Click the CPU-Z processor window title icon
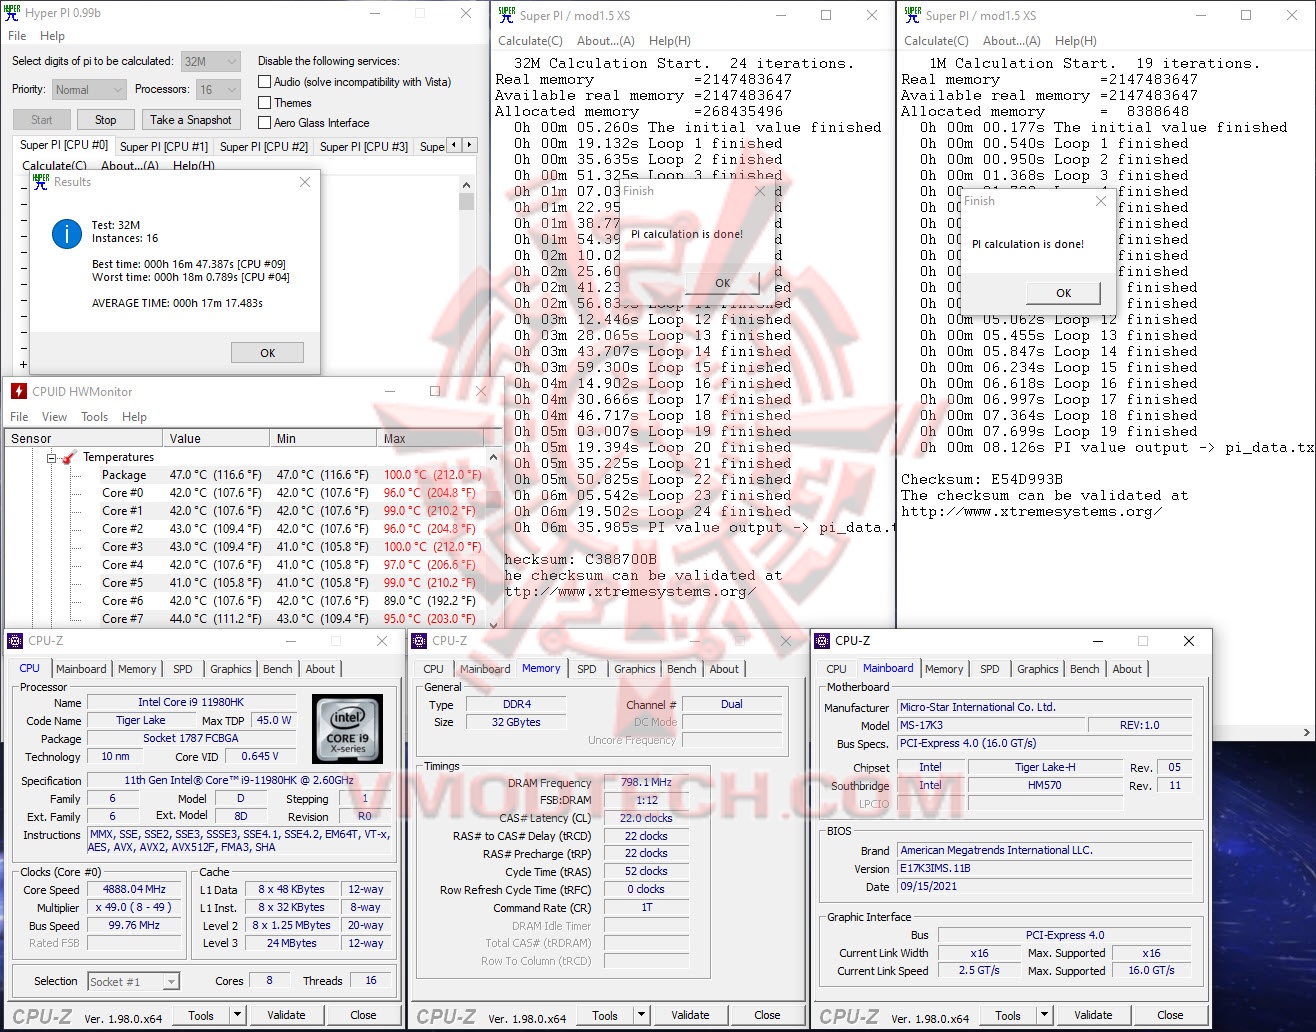Image resolution: width=1316 pixels, height=1032 pixels. (x=16, y=640)
